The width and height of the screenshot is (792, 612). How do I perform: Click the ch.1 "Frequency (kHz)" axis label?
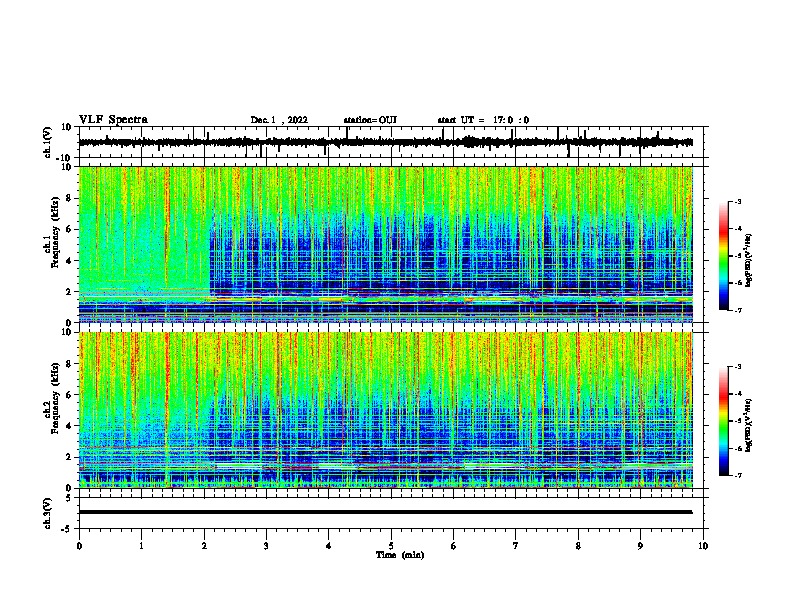point(55,232)
